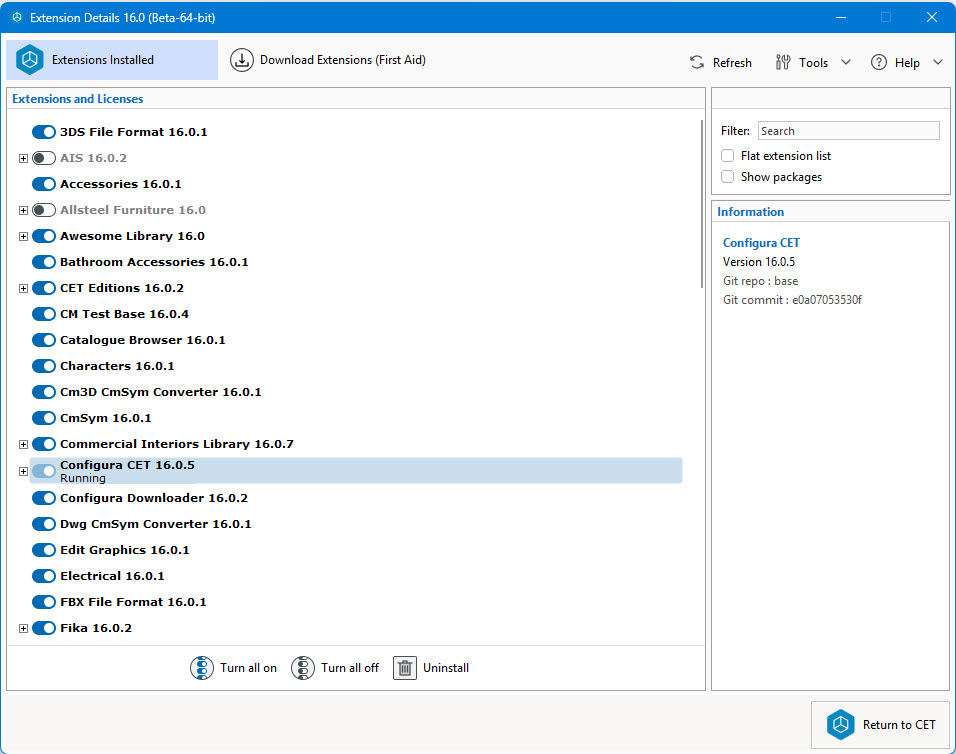Screen dimensions: 956x754
Task: Disable the 3DS File Format extension
Action: coord(44,131)
